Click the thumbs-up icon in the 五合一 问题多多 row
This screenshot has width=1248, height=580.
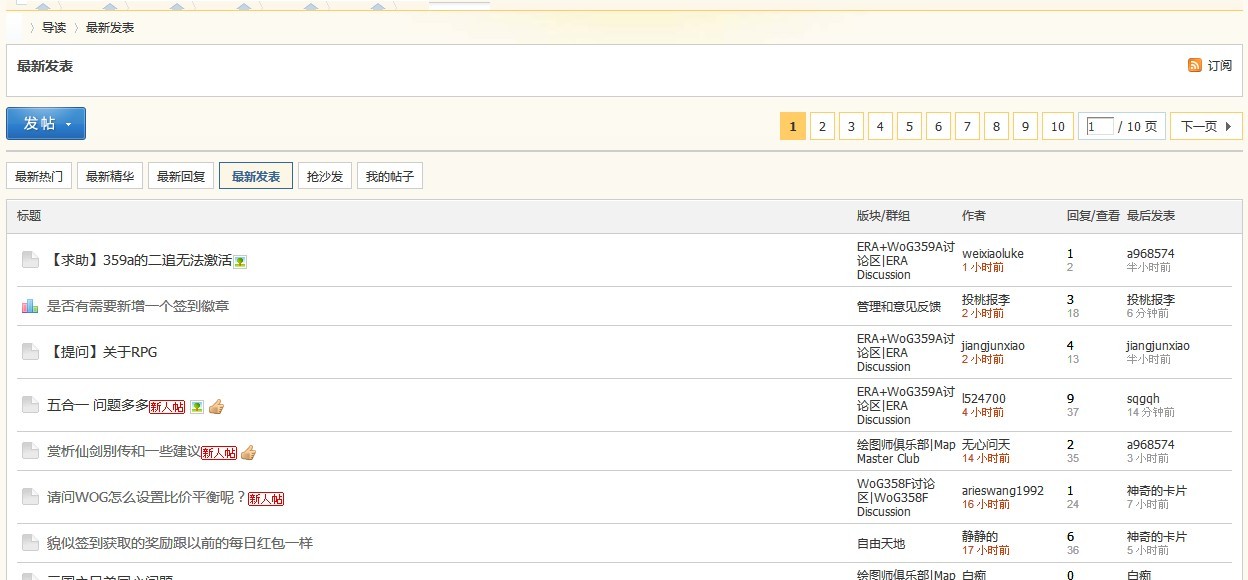(x=216, y=406)
